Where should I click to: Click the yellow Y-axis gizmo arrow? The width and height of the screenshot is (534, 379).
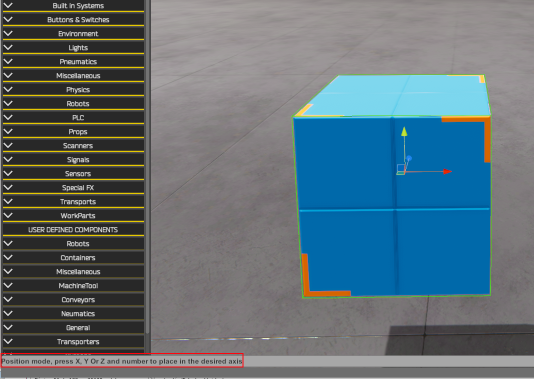[404, 131]
